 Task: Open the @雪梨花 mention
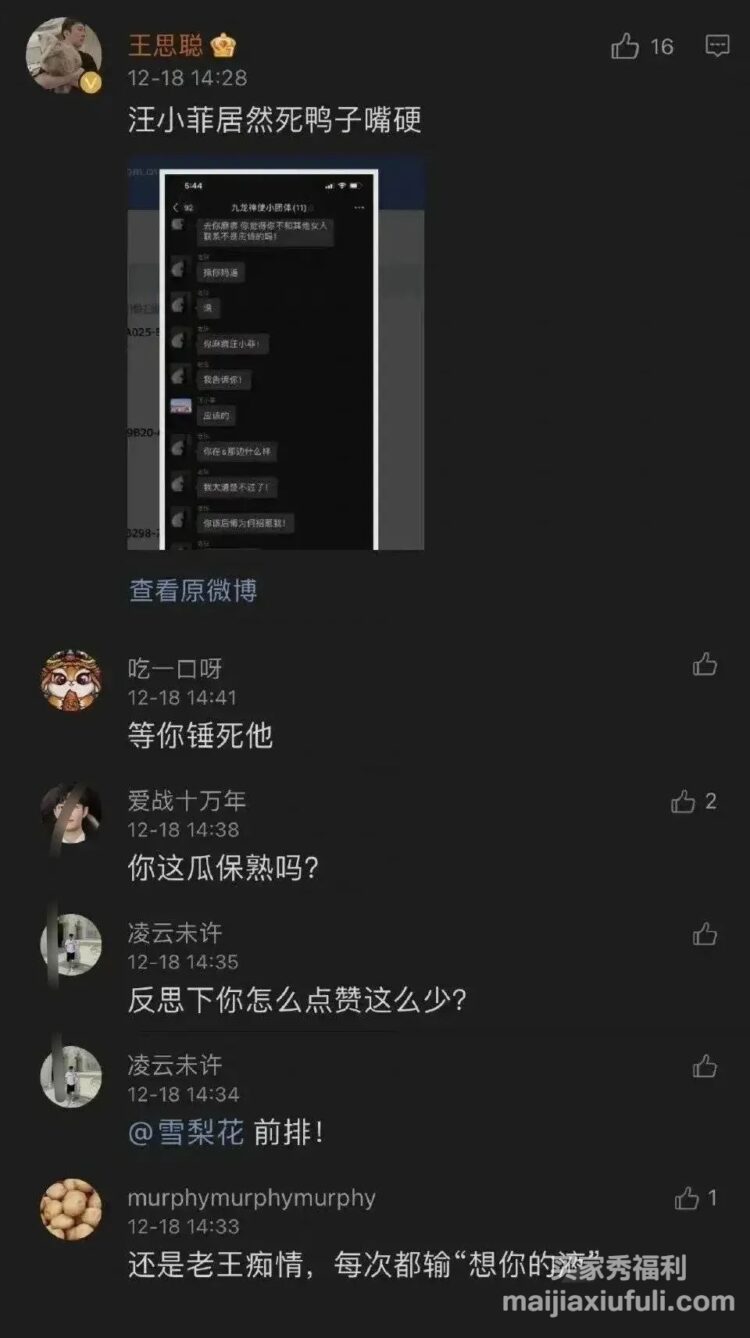pyautogui.click(x=186, y=1133)
